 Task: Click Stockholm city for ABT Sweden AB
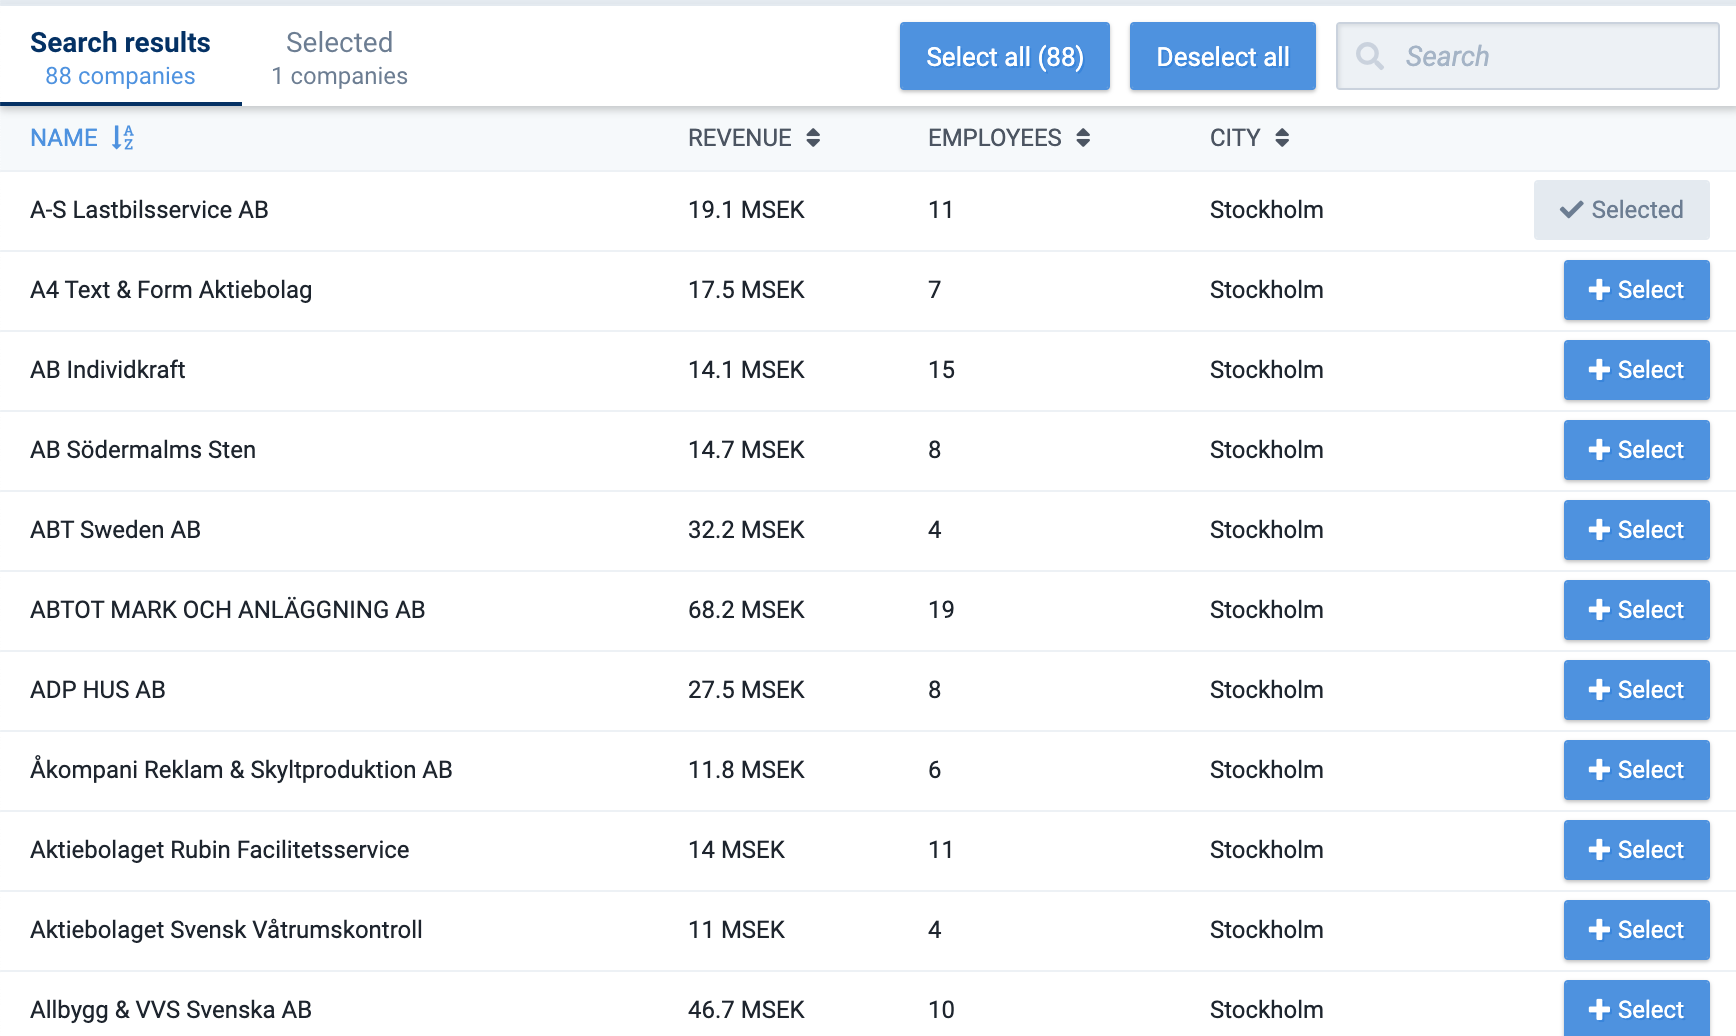pos(1266,530)
